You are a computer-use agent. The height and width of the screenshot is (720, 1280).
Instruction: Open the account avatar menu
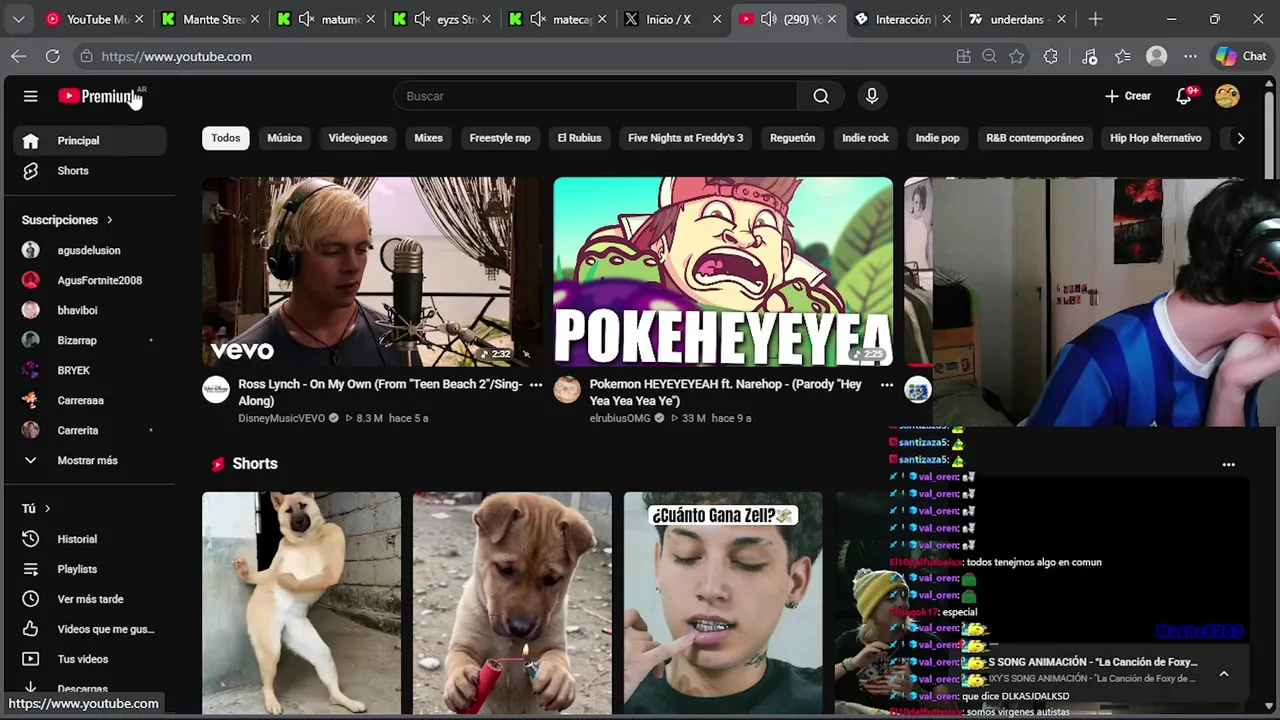(x=1227, y=96)
